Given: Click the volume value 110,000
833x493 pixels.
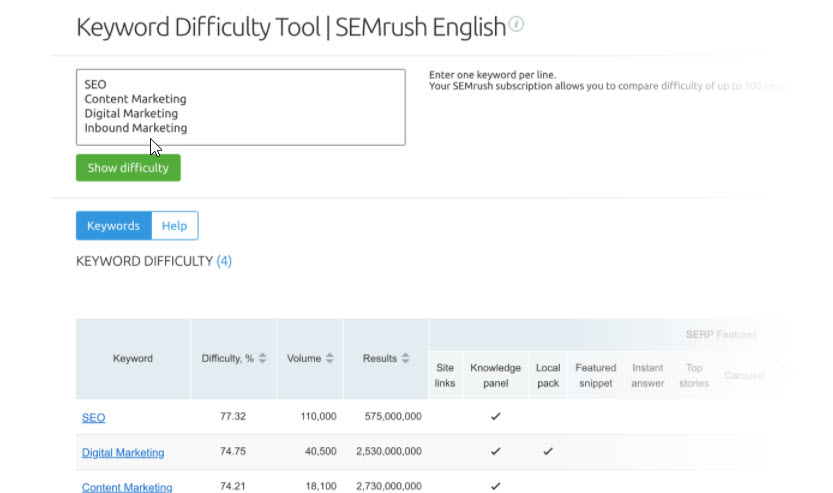Looking at the screenshot, I should click(318, 416).
